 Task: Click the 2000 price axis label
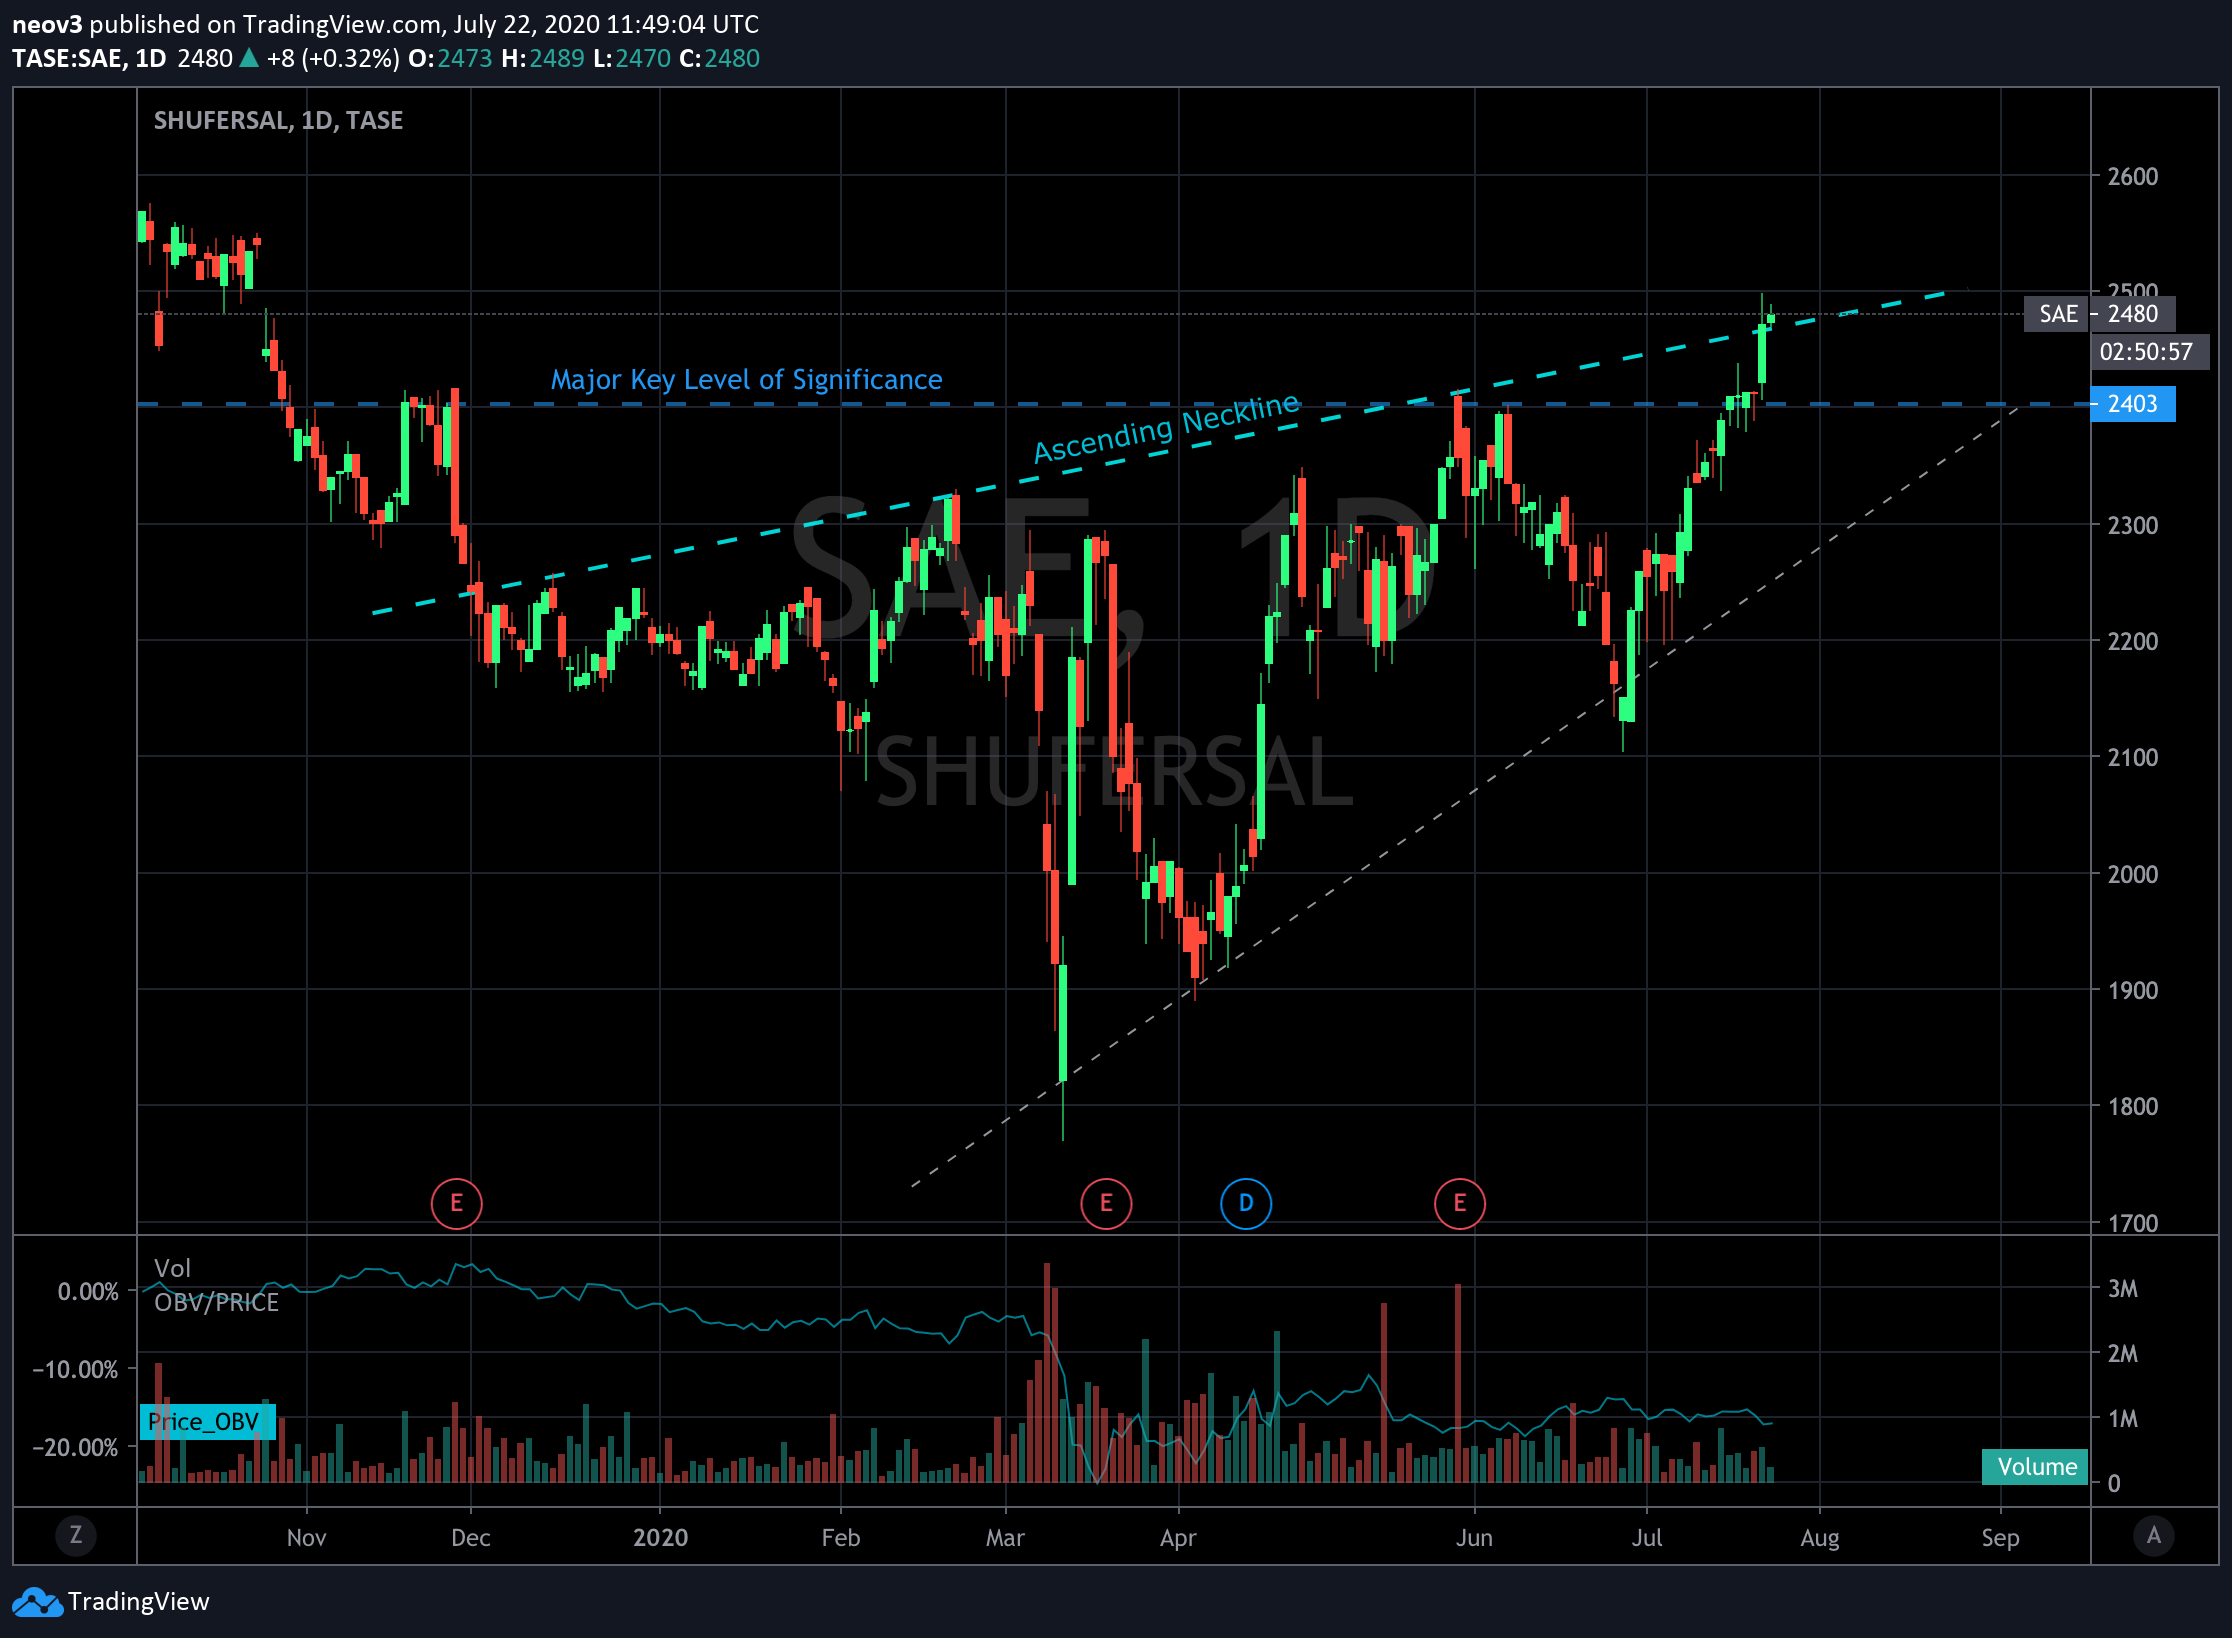click(2133, 875)
